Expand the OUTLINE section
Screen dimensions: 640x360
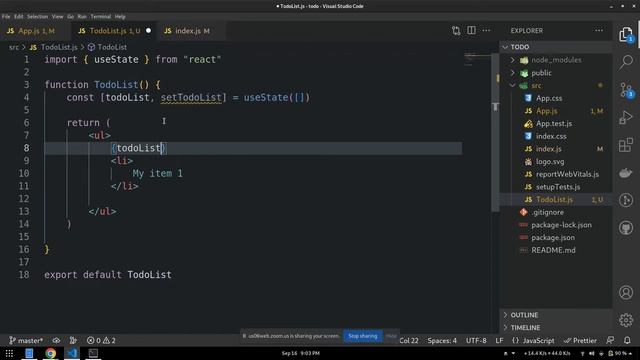click(556, 315)
